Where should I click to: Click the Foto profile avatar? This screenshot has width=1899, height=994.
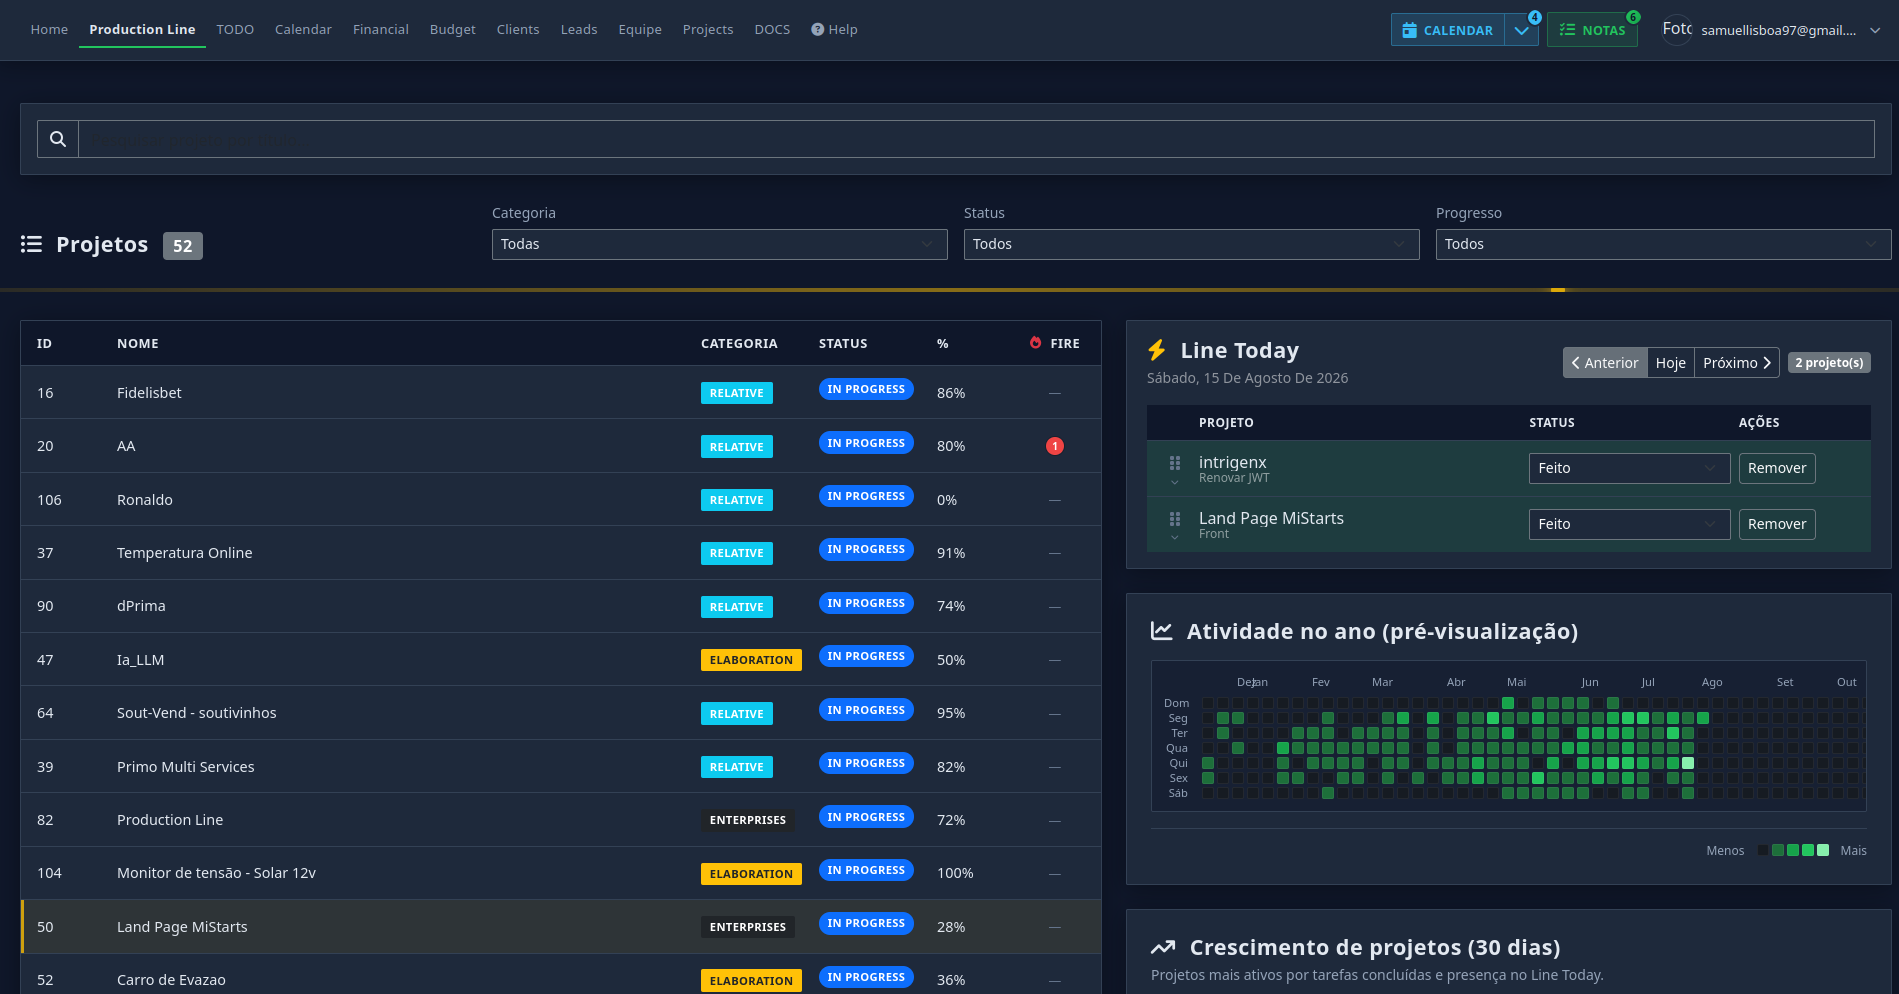(1677, 29)
